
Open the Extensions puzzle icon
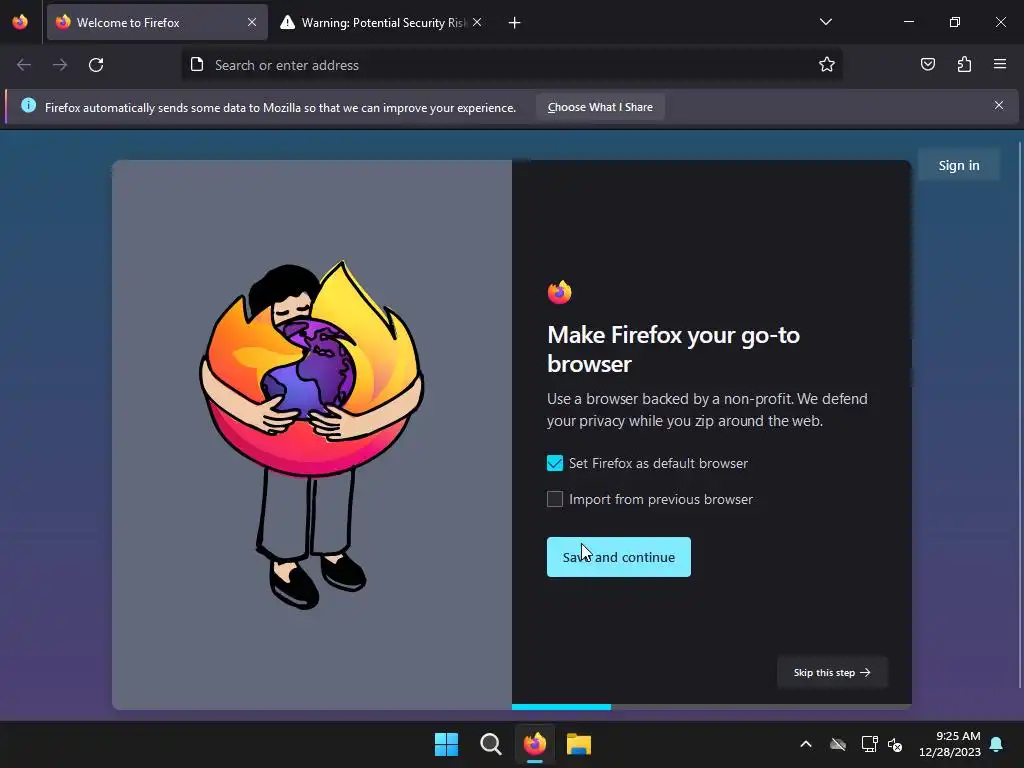pos(964,64)
